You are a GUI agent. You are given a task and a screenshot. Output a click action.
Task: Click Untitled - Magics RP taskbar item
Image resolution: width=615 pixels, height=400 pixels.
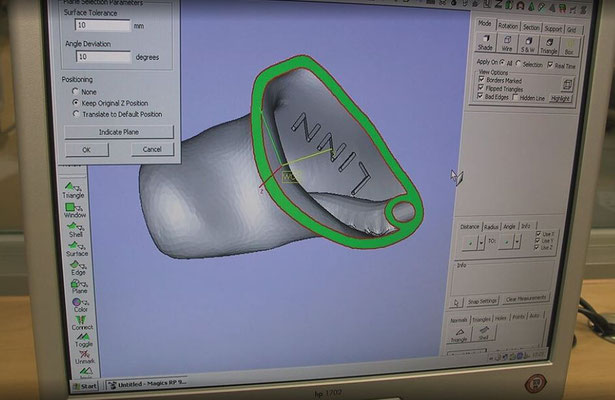[148, 384]
